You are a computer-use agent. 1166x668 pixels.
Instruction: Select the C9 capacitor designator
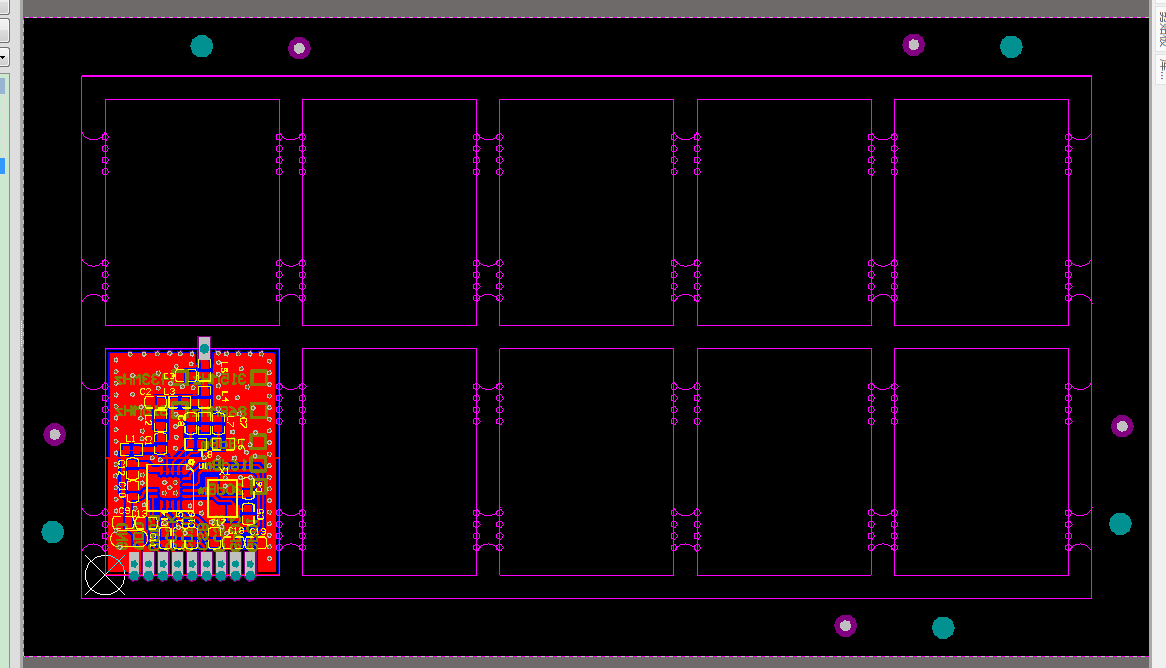click(124, 511)
